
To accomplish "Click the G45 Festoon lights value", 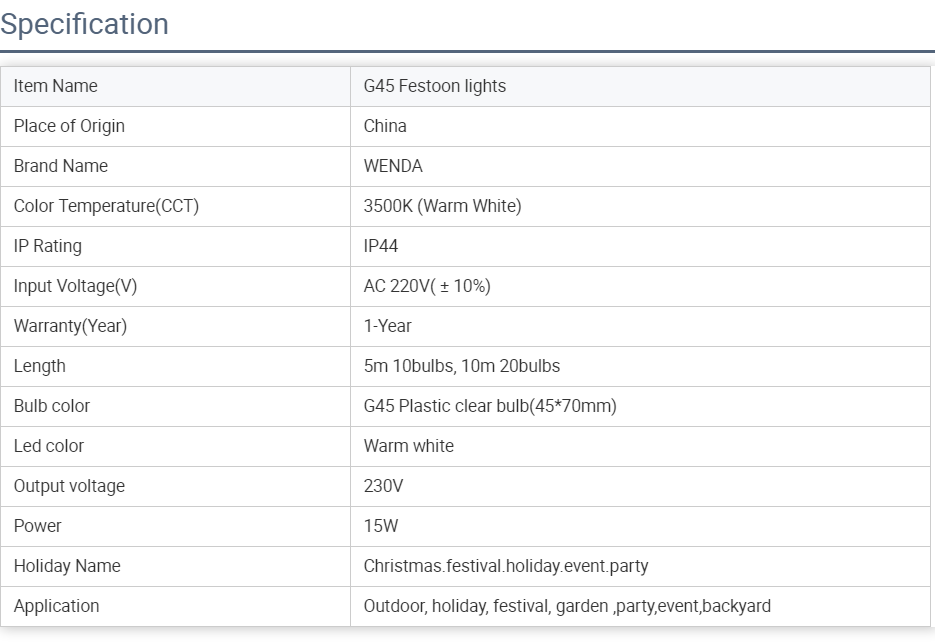I will click(x=435, y=86).
